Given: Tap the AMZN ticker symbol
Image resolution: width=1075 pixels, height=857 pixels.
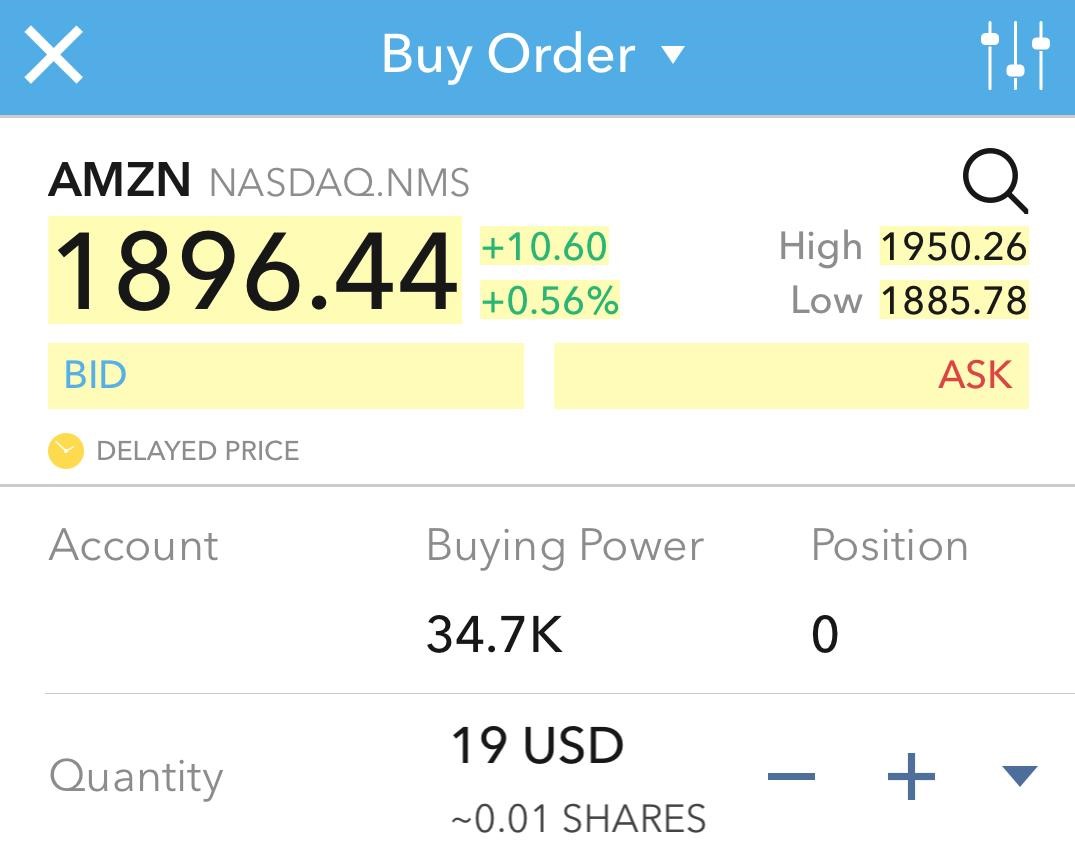Looking at the screenshot, I should [x=119, y=181].
